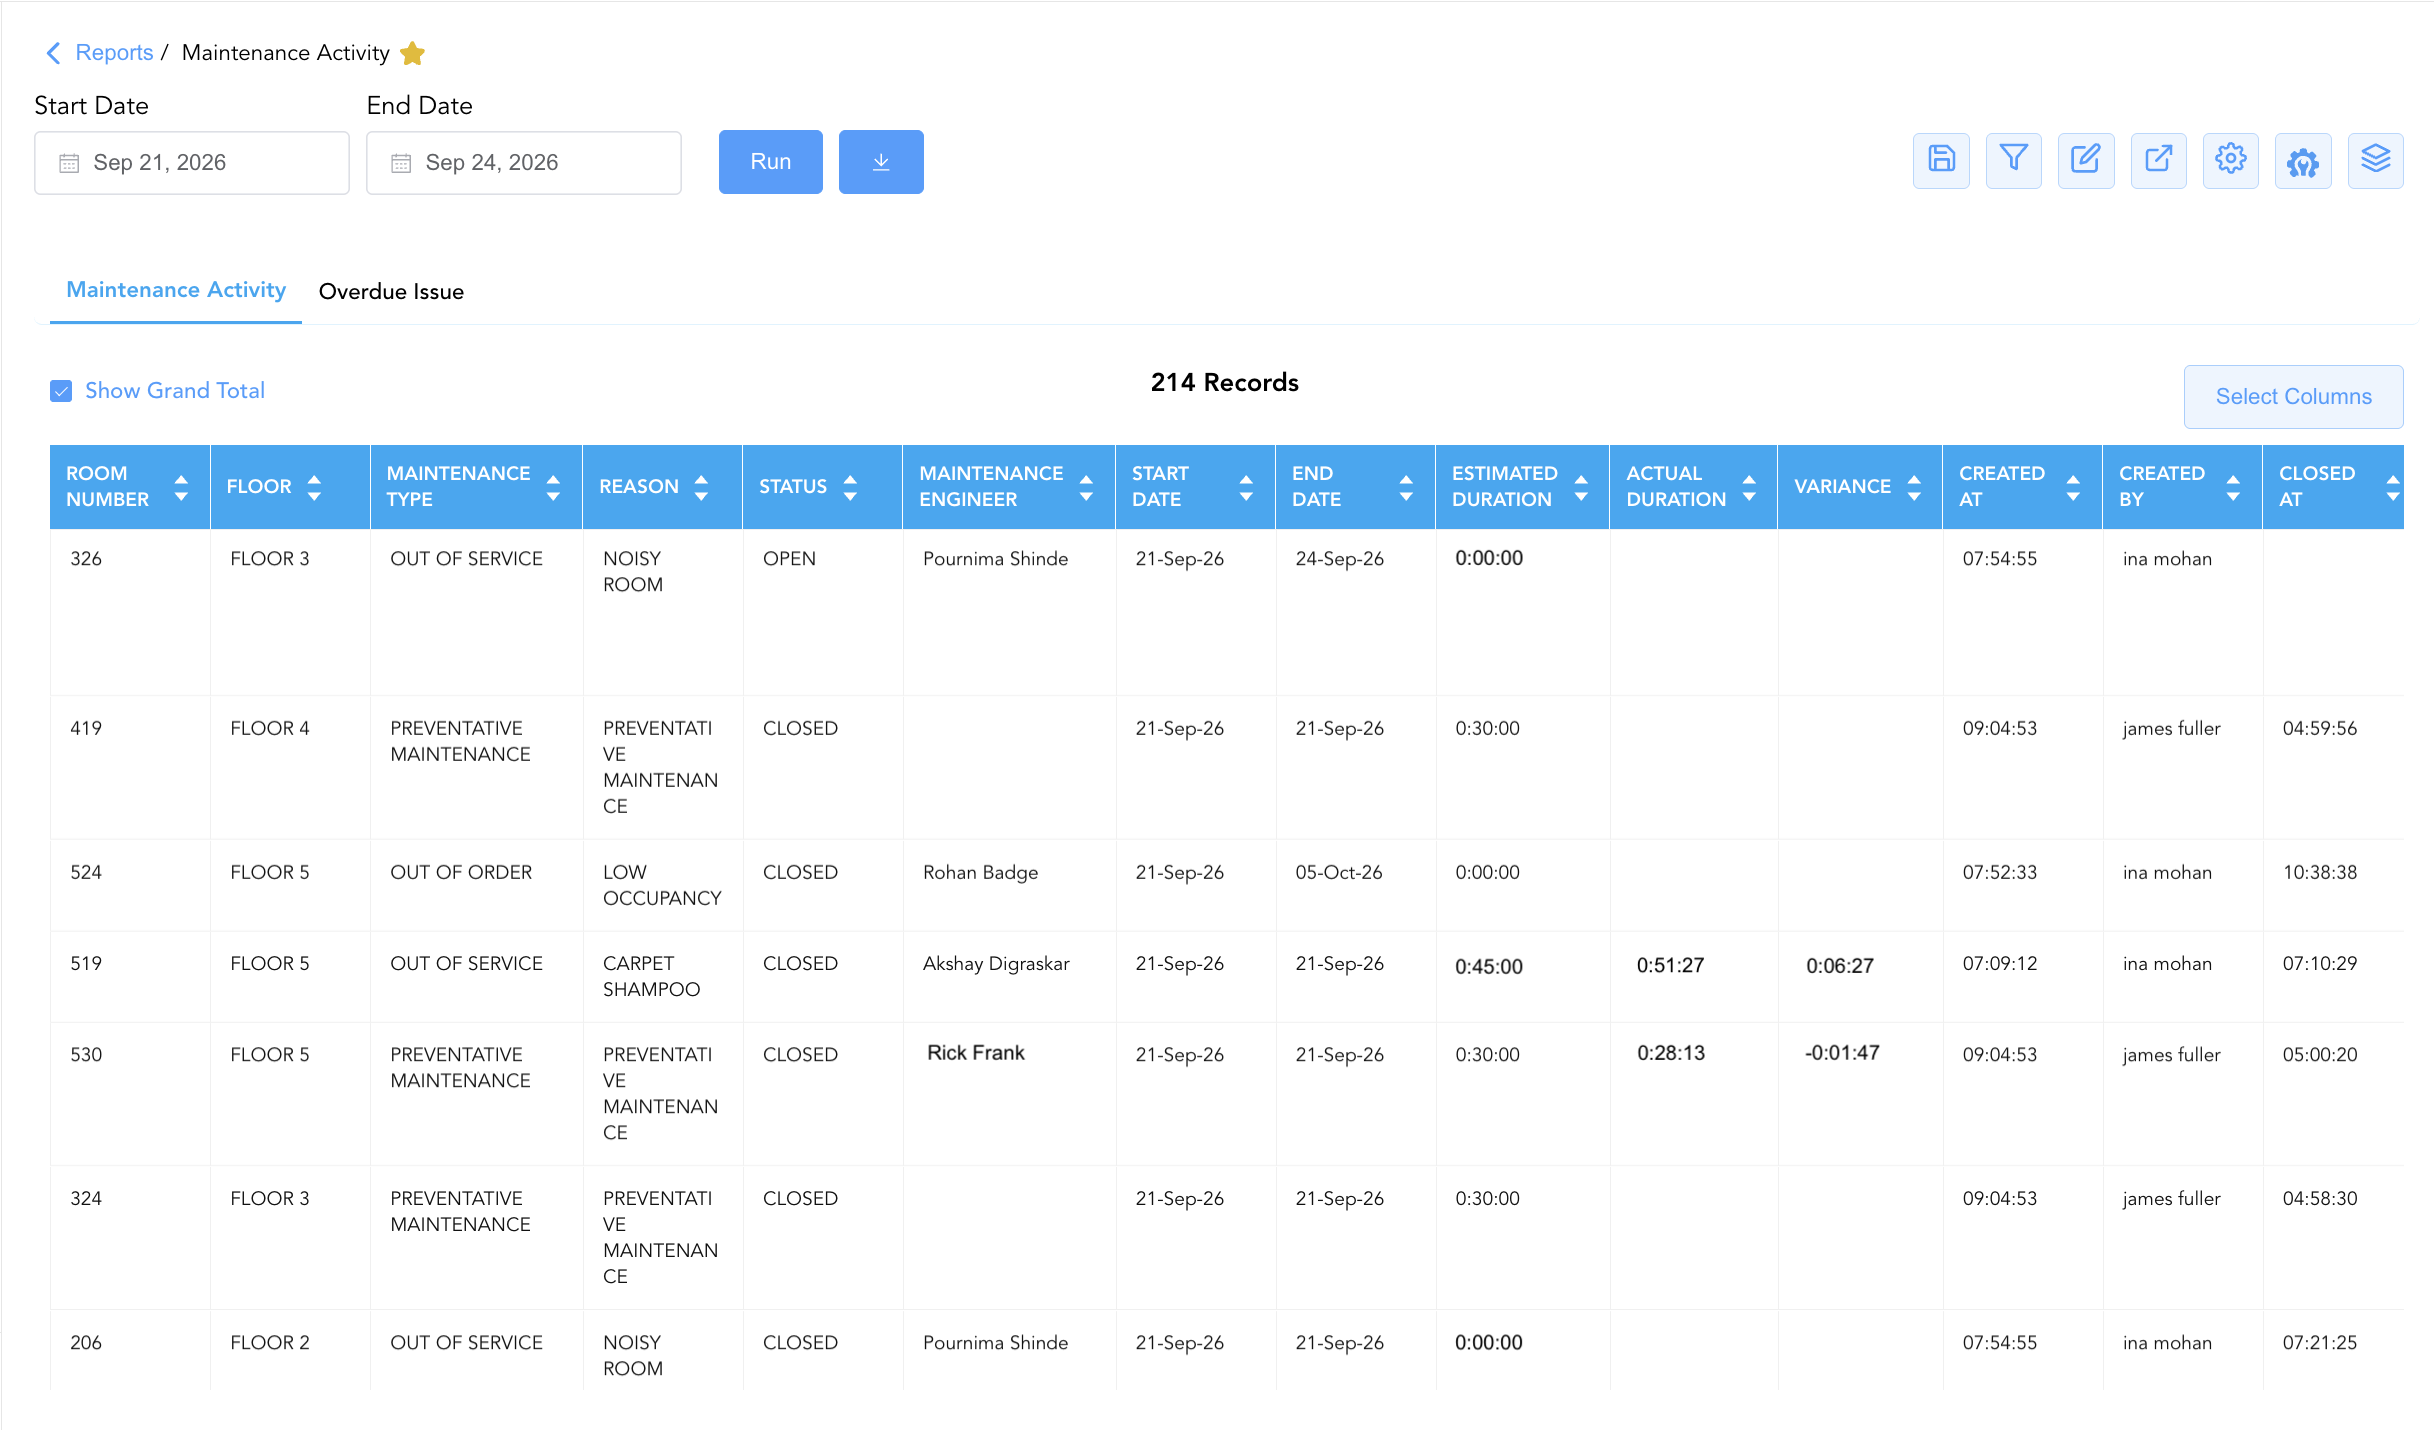
Task: Click variance value -0:01:47
Action: [x=1842, y=1053]
